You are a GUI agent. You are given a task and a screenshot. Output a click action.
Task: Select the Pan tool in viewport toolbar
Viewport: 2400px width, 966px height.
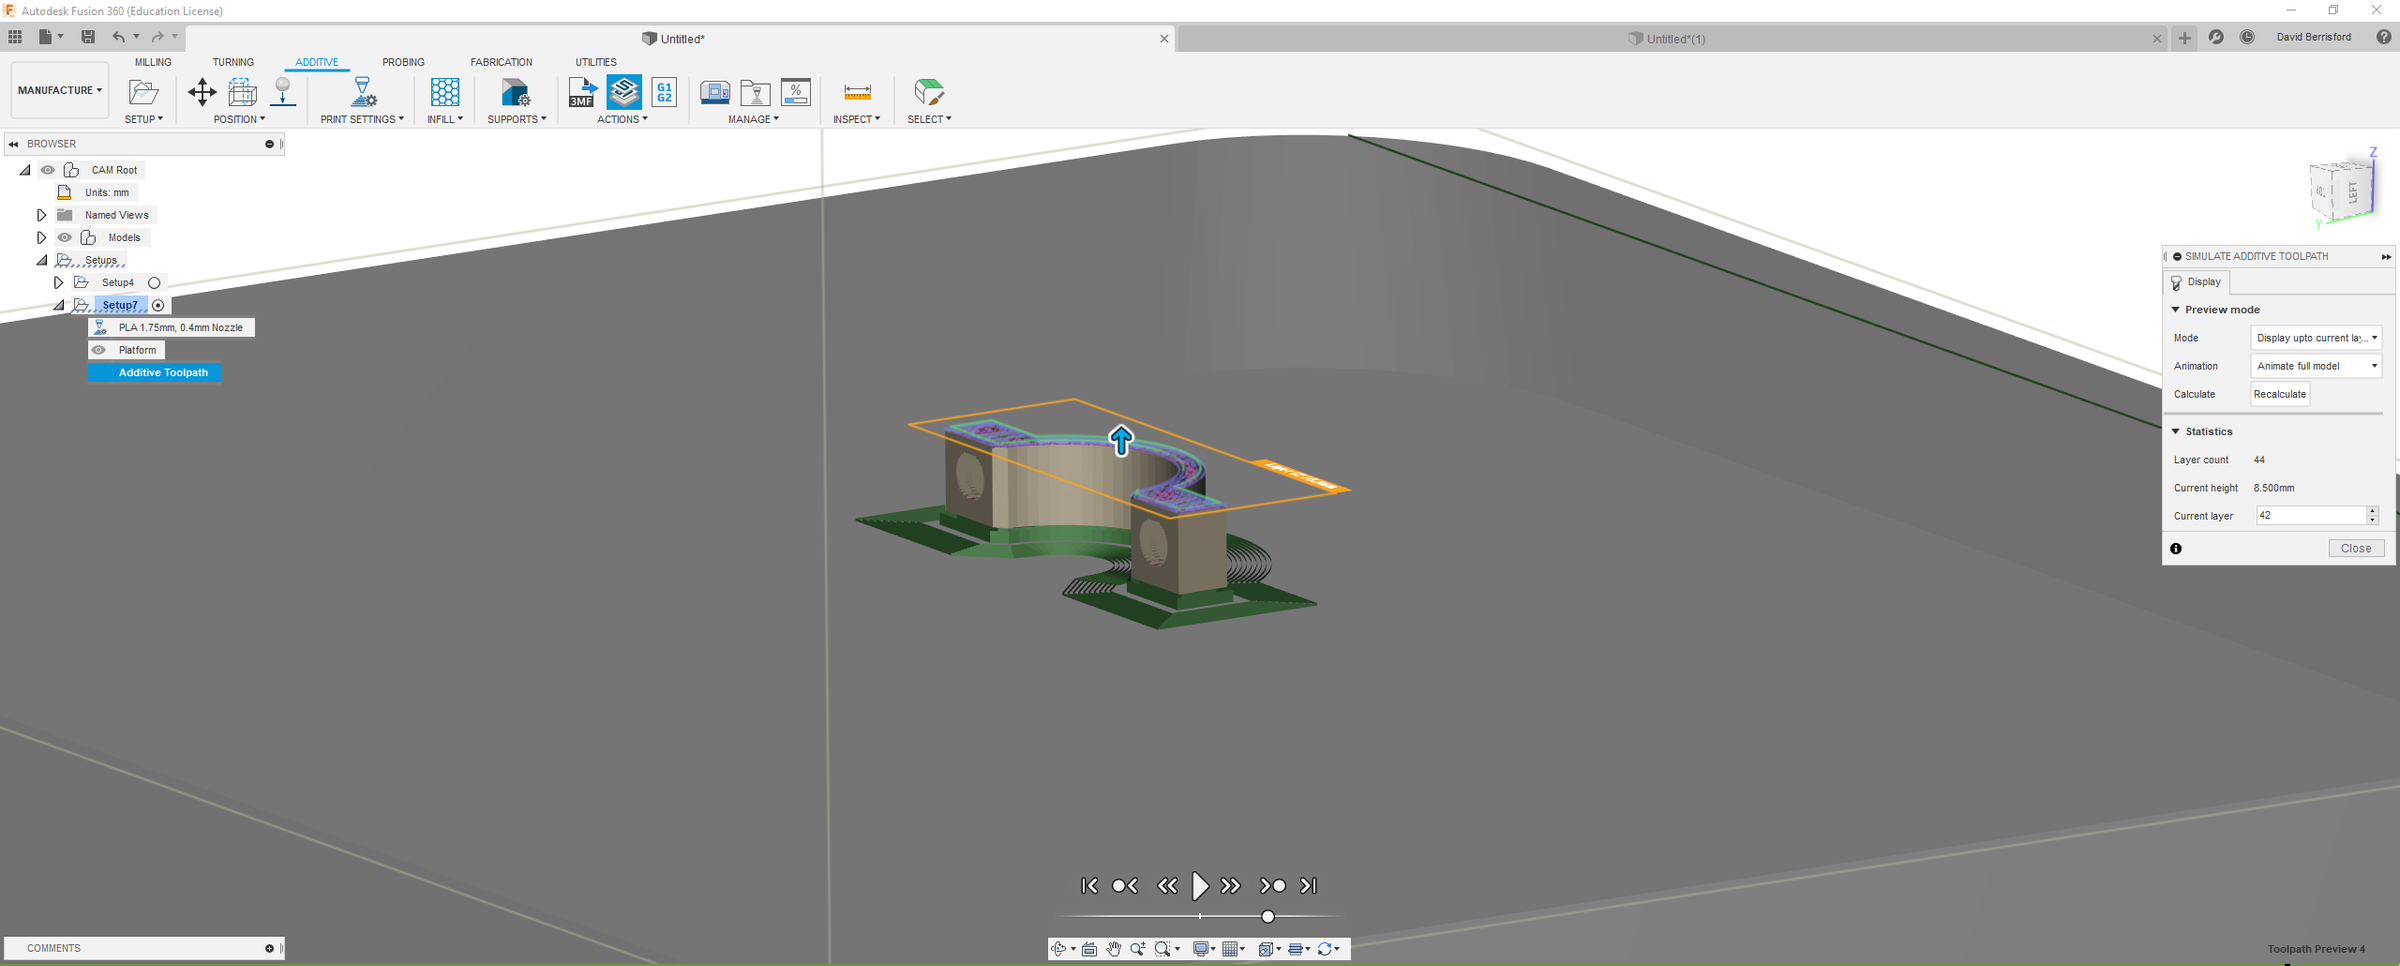click(x=1113, y=948)
